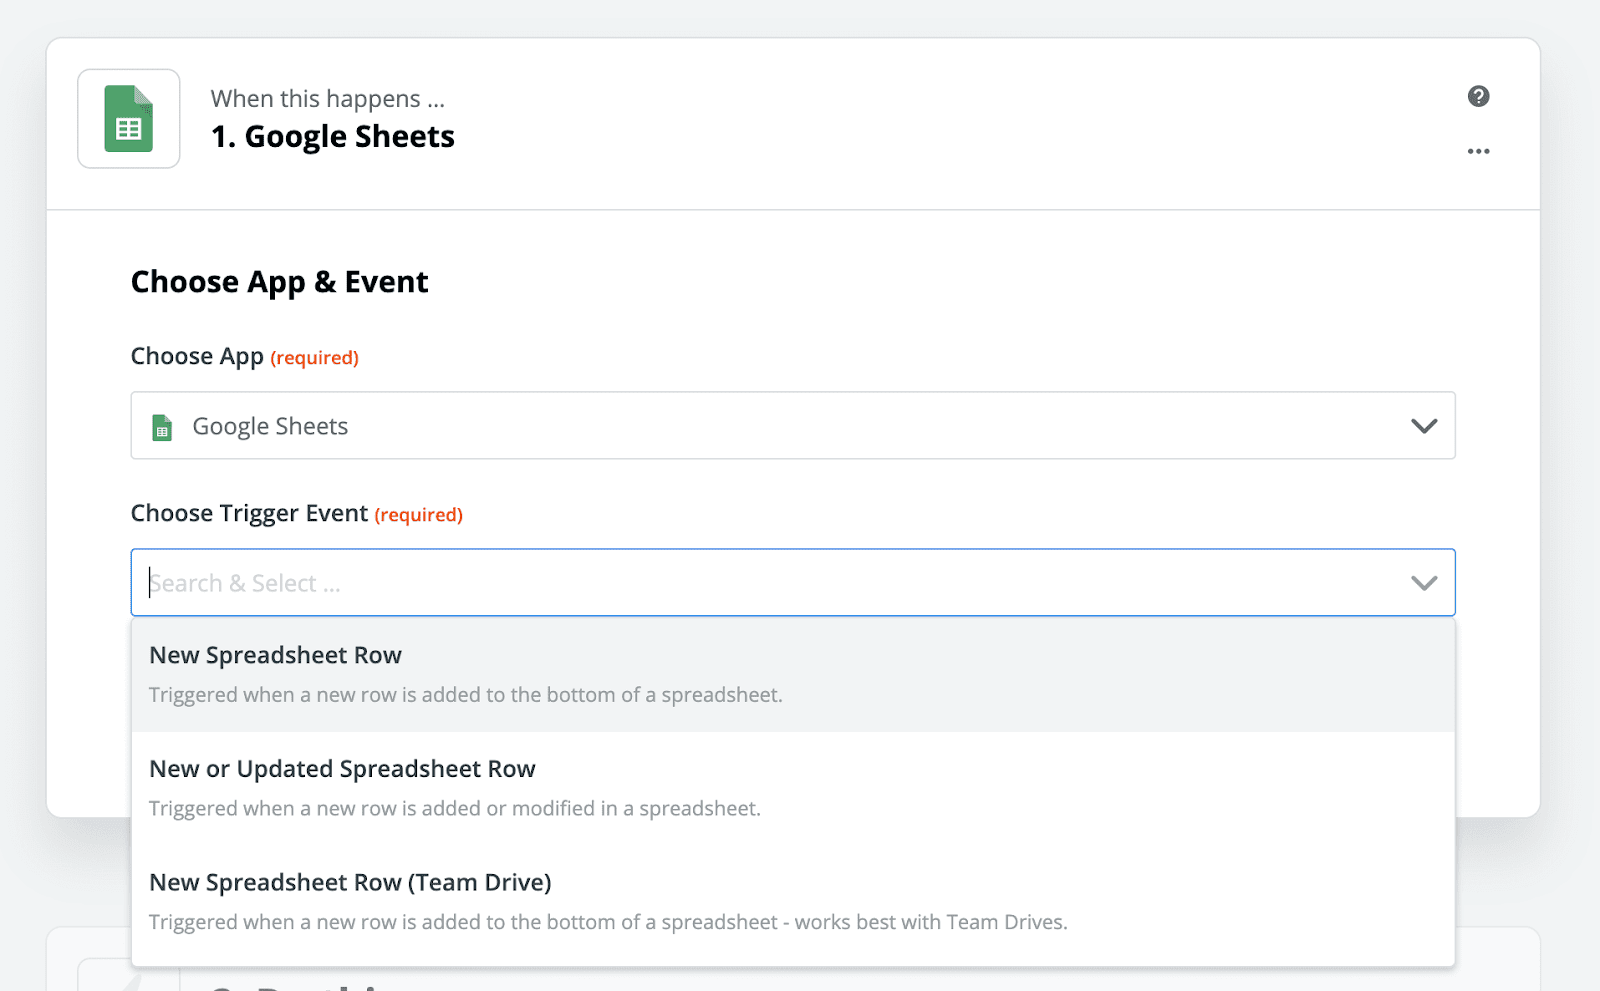Screen dimensions: 1600x991
Task: Focus the Search & Select trigger field
Action: click(x=793, y=582)
